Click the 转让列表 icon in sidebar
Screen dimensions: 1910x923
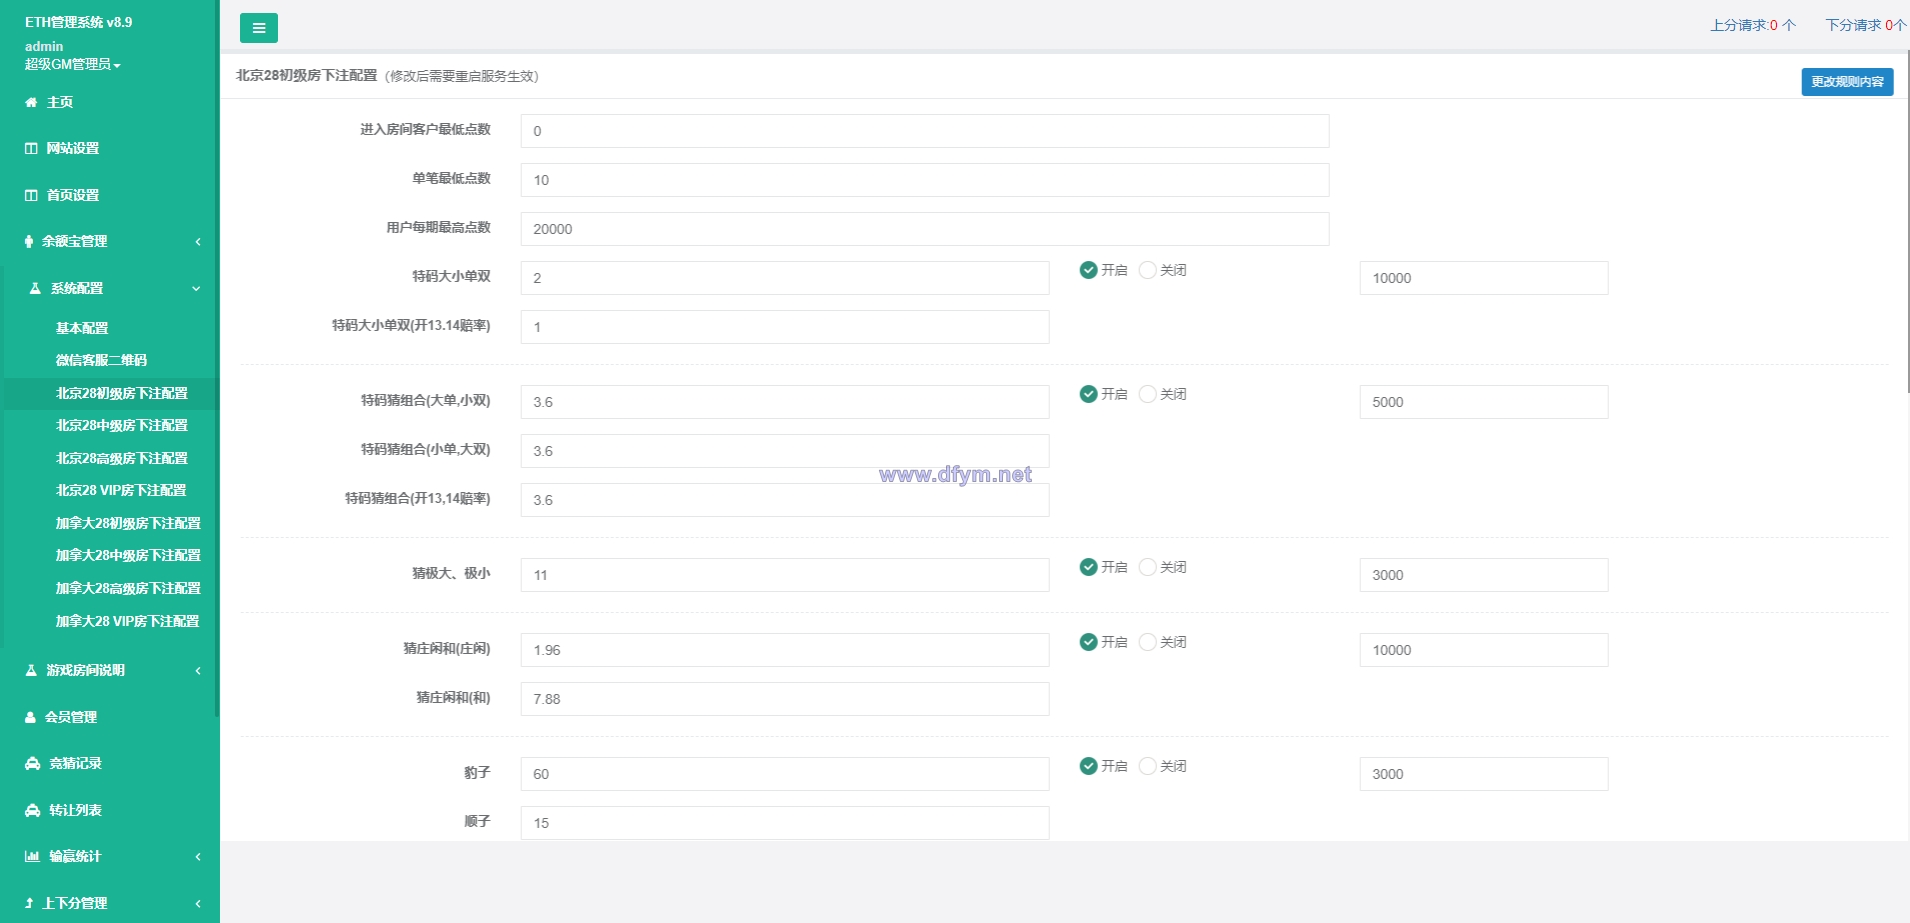[32, 810]
